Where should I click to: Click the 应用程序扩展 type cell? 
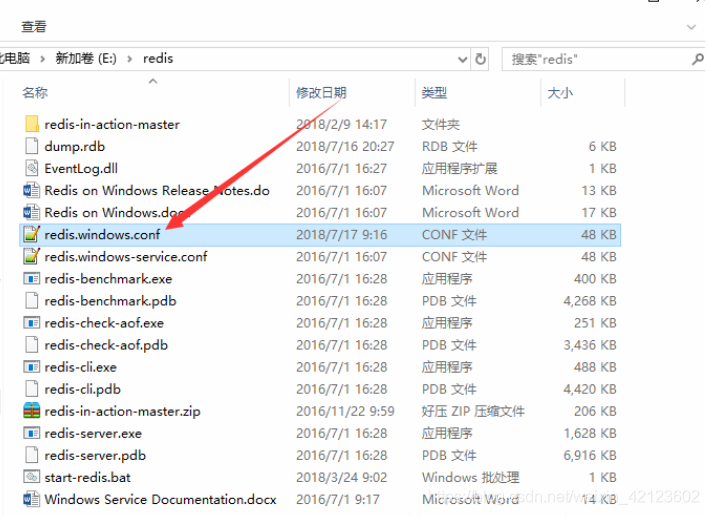[x=459, y=169]
